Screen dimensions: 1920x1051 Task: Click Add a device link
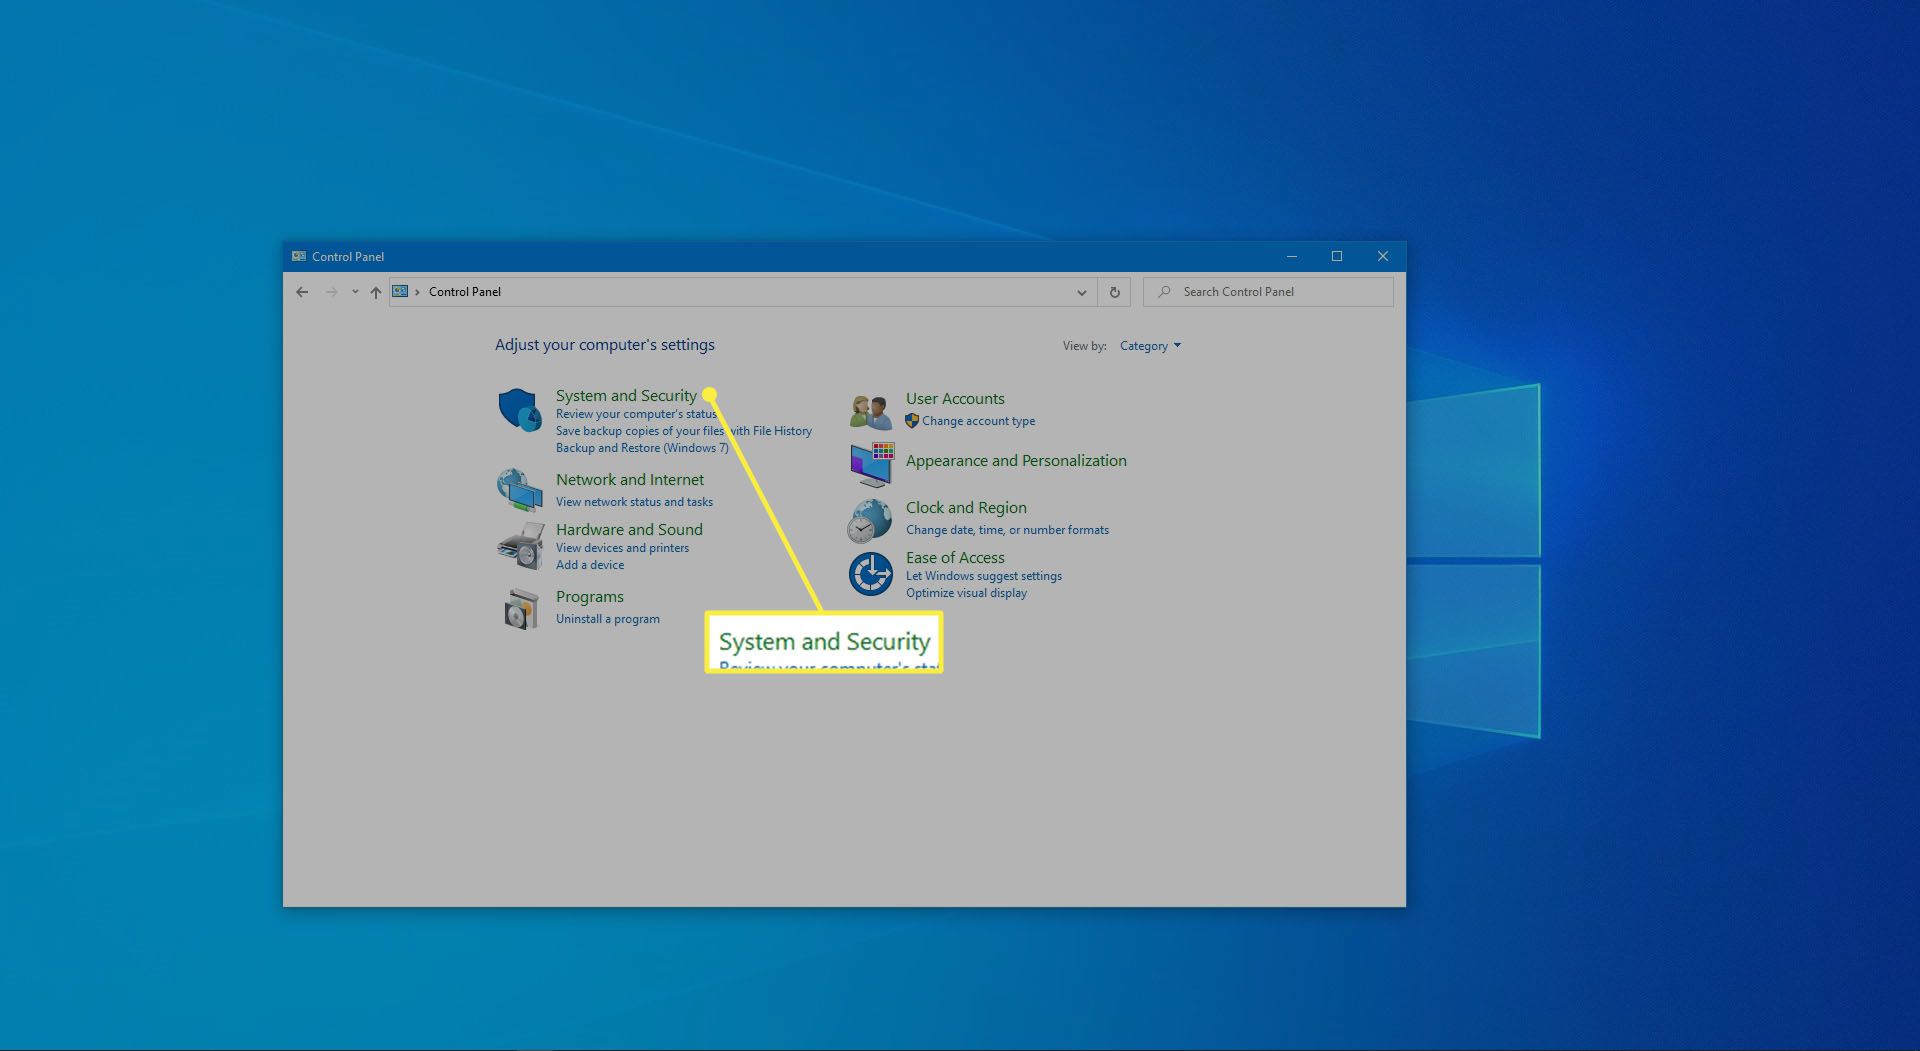(590, 565)
